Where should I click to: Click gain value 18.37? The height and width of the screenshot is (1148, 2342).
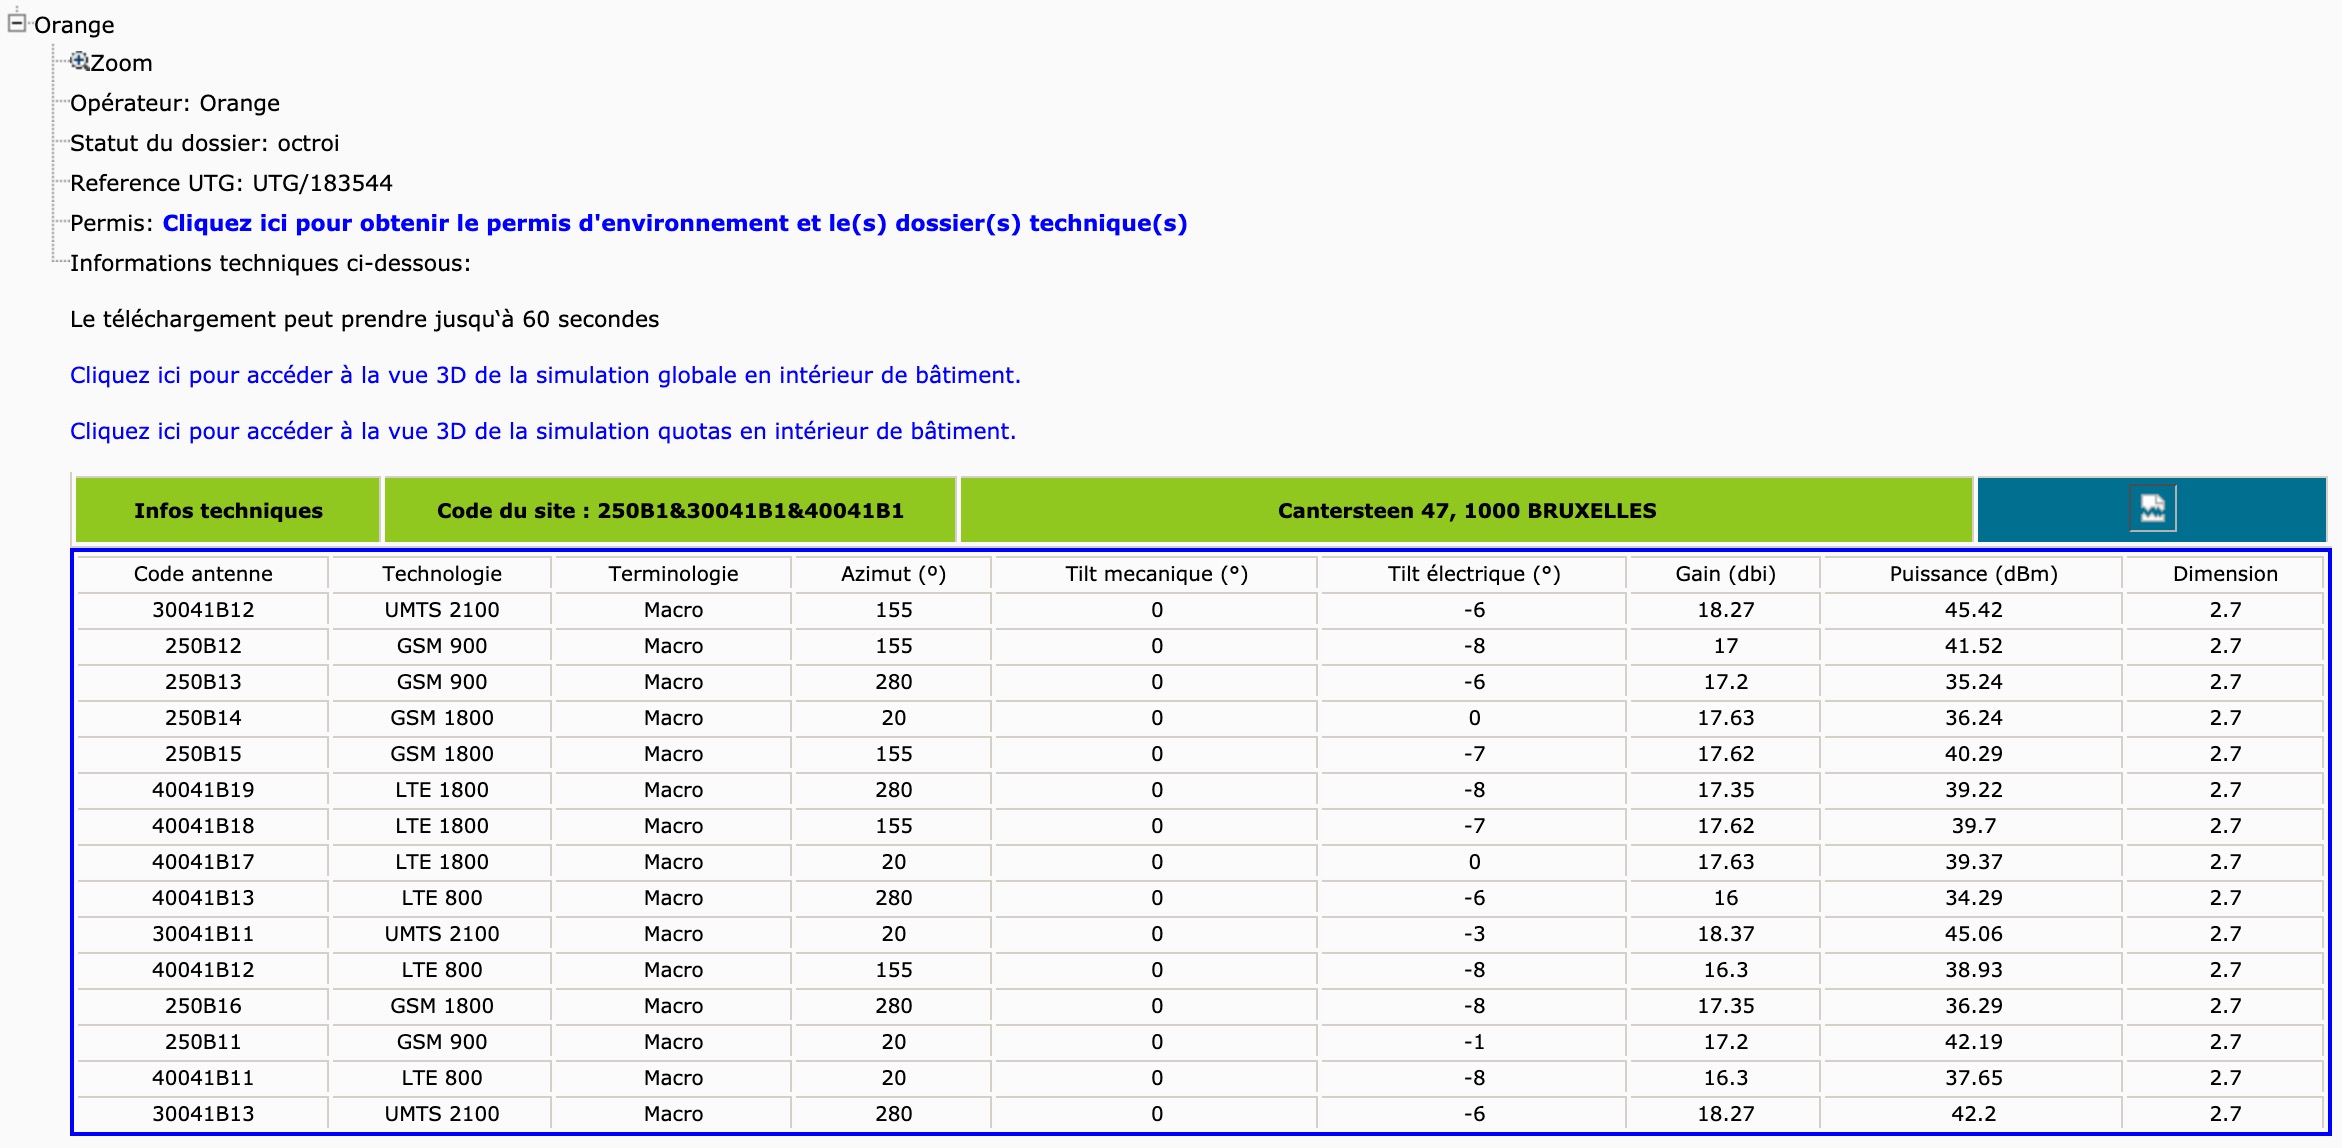pos(1725,934)
